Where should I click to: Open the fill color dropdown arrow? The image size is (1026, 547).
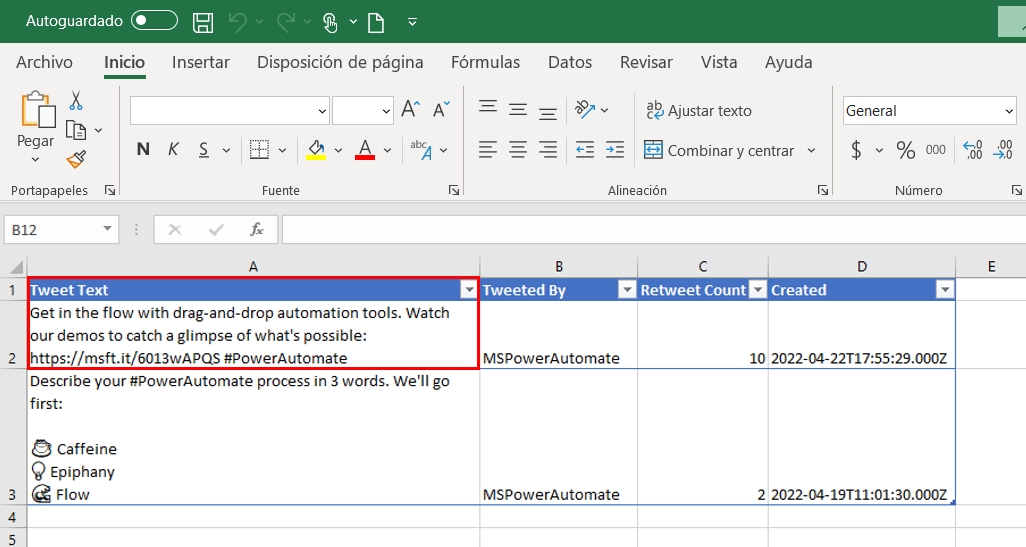pyautogui.click(x=338, y=150)
